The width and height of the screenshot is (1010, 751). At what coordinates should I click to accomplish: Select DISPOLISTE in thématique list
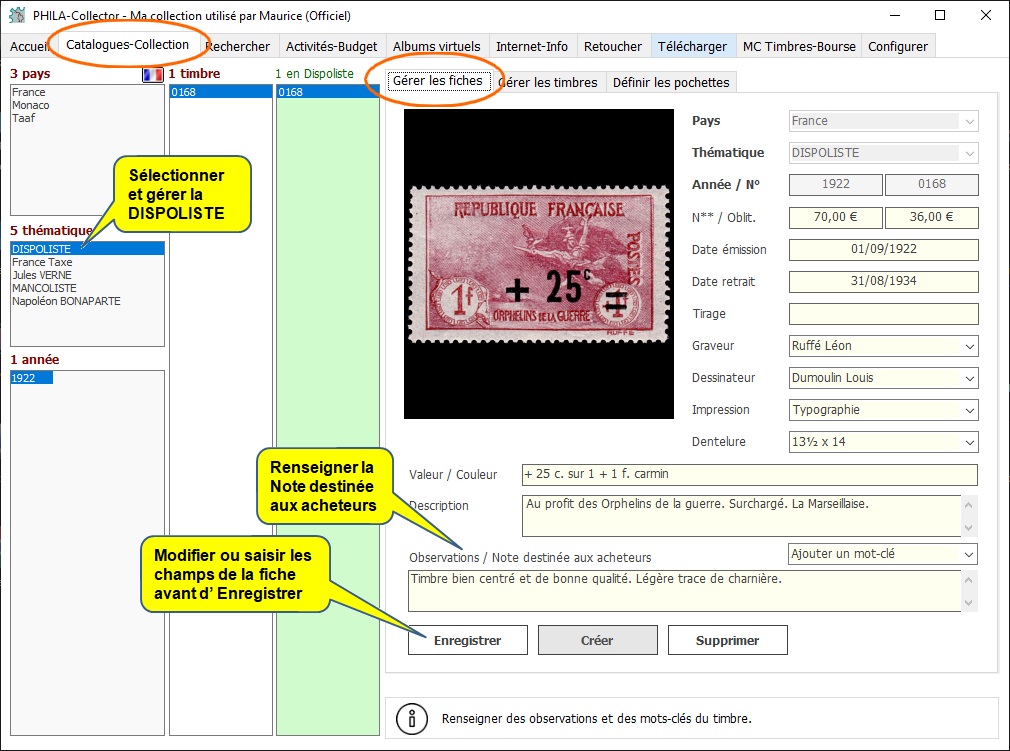[x=88, y=249]
